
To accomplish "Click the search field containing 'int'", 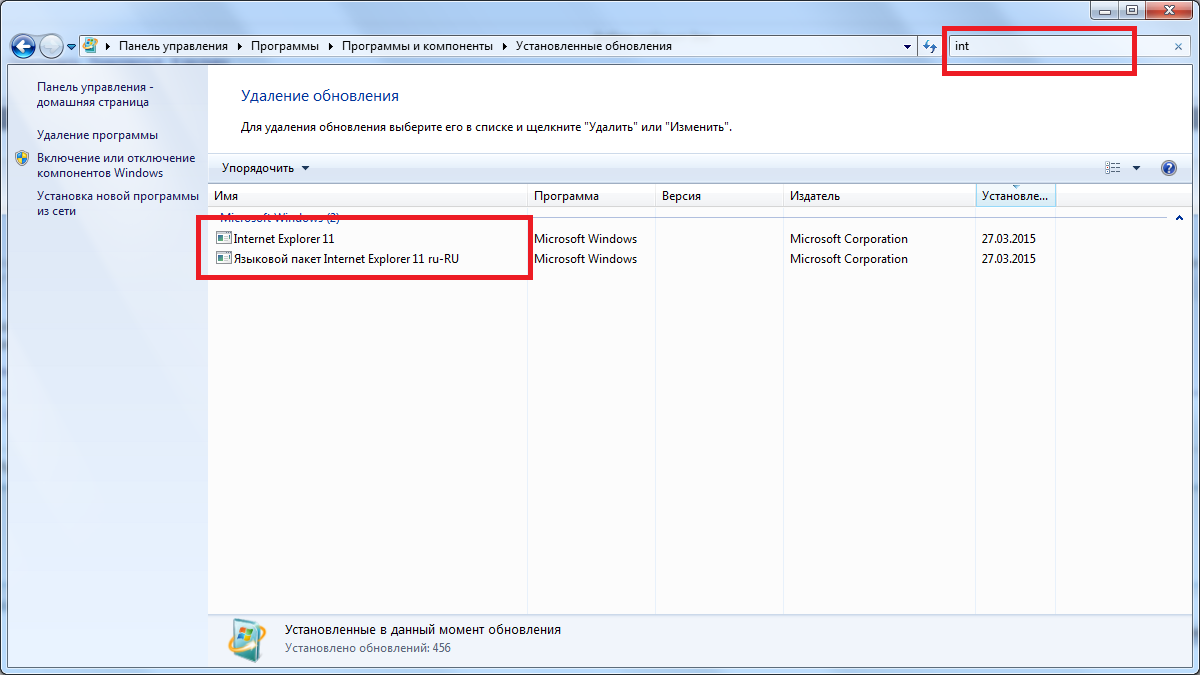I will pos(1057,46).
